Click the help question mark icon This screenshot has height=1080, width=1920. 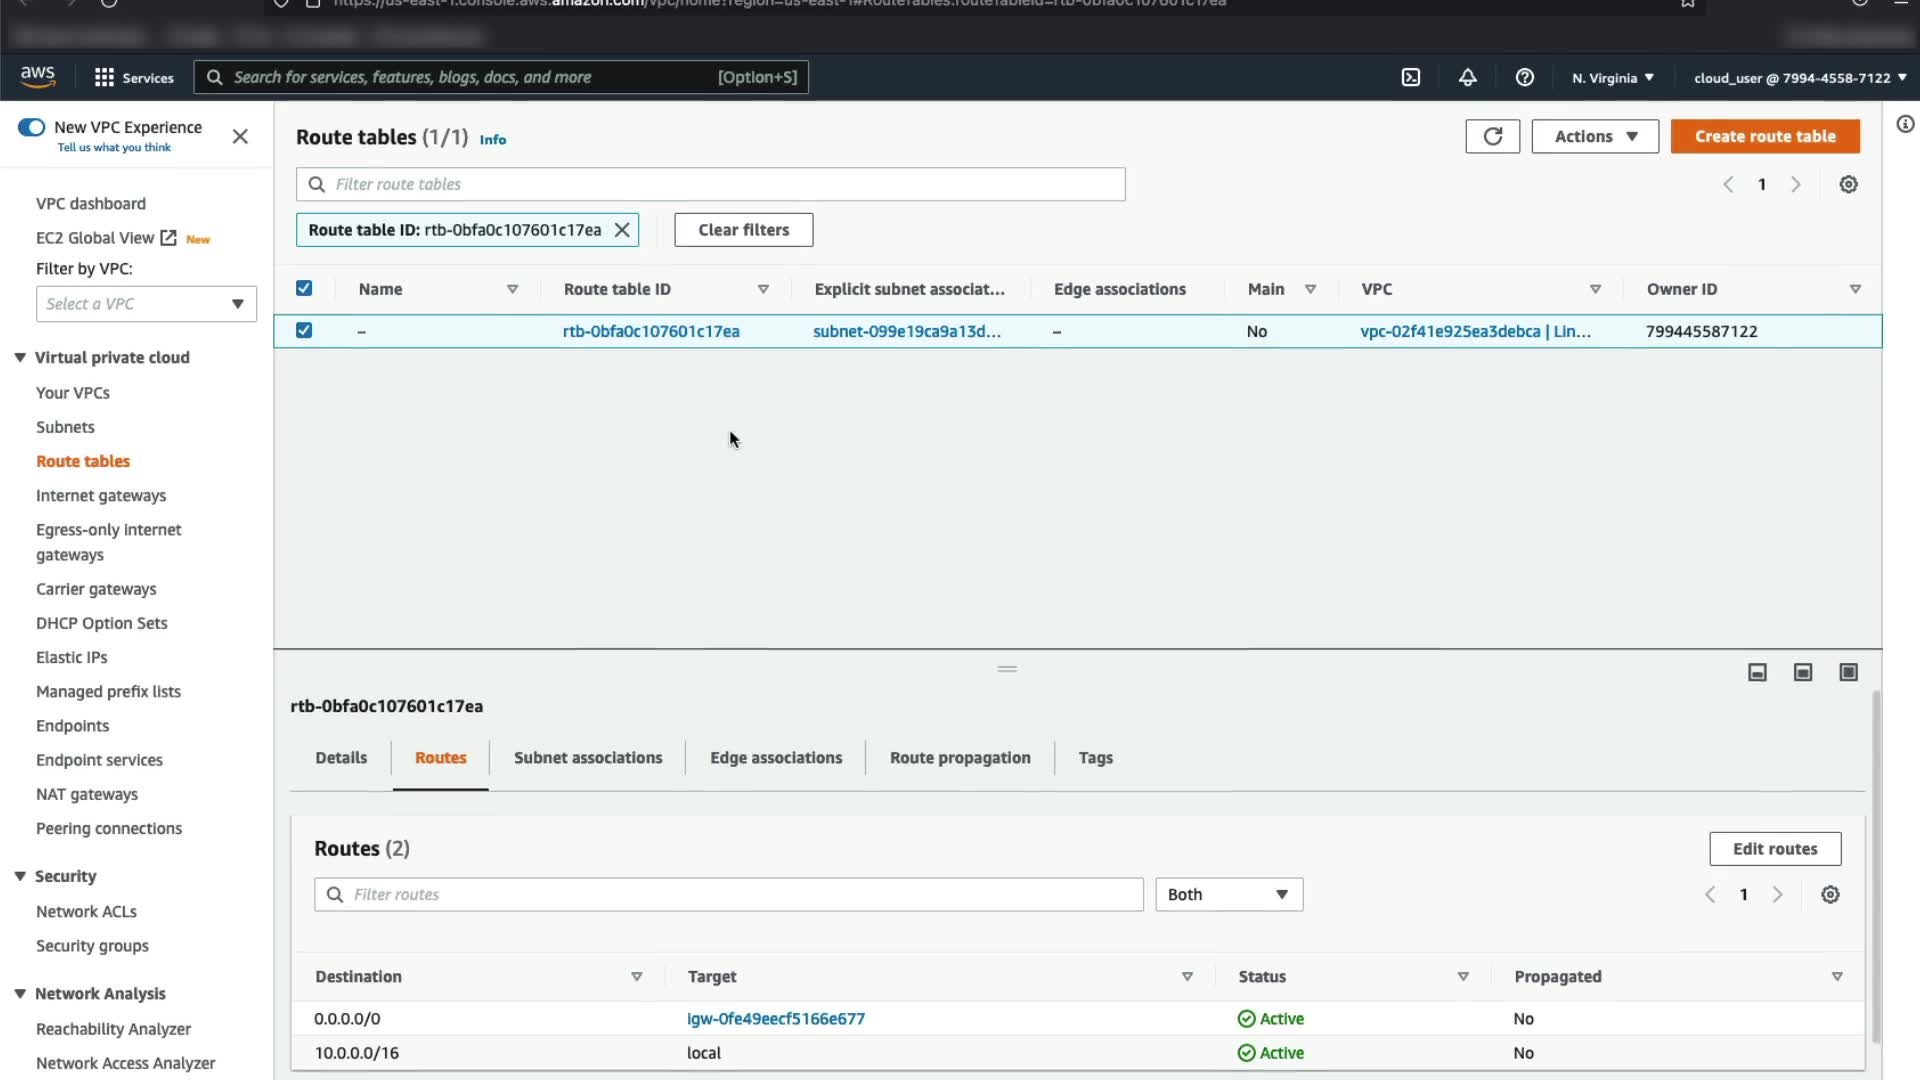pos(1524,77)
